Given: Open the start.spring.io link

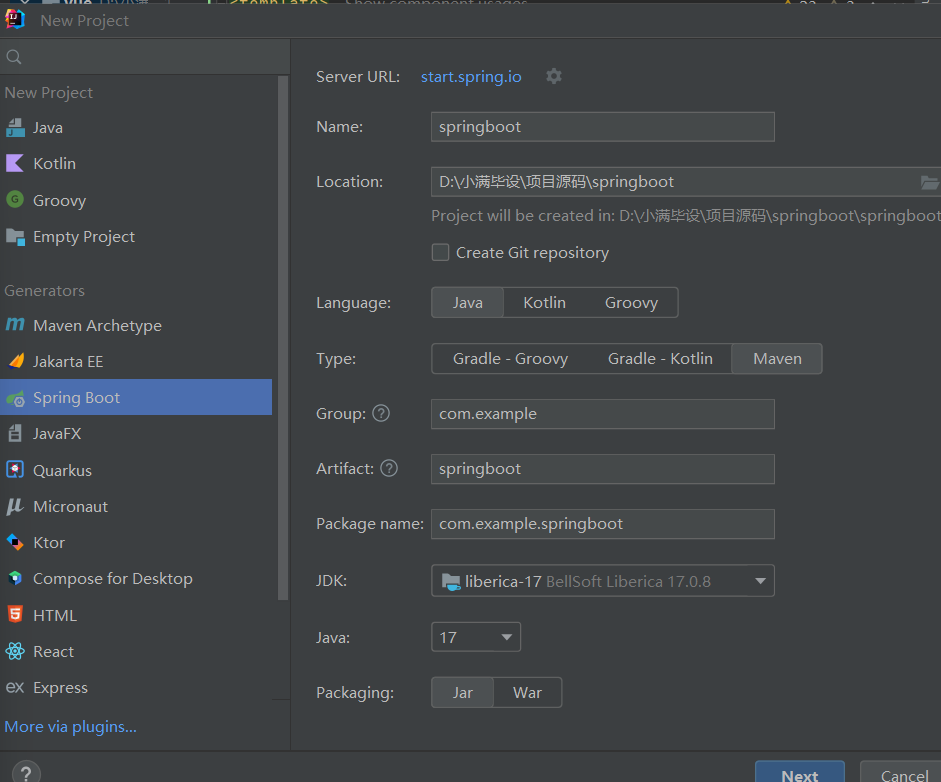Looking at the screenshot, I should click(471, 76).
